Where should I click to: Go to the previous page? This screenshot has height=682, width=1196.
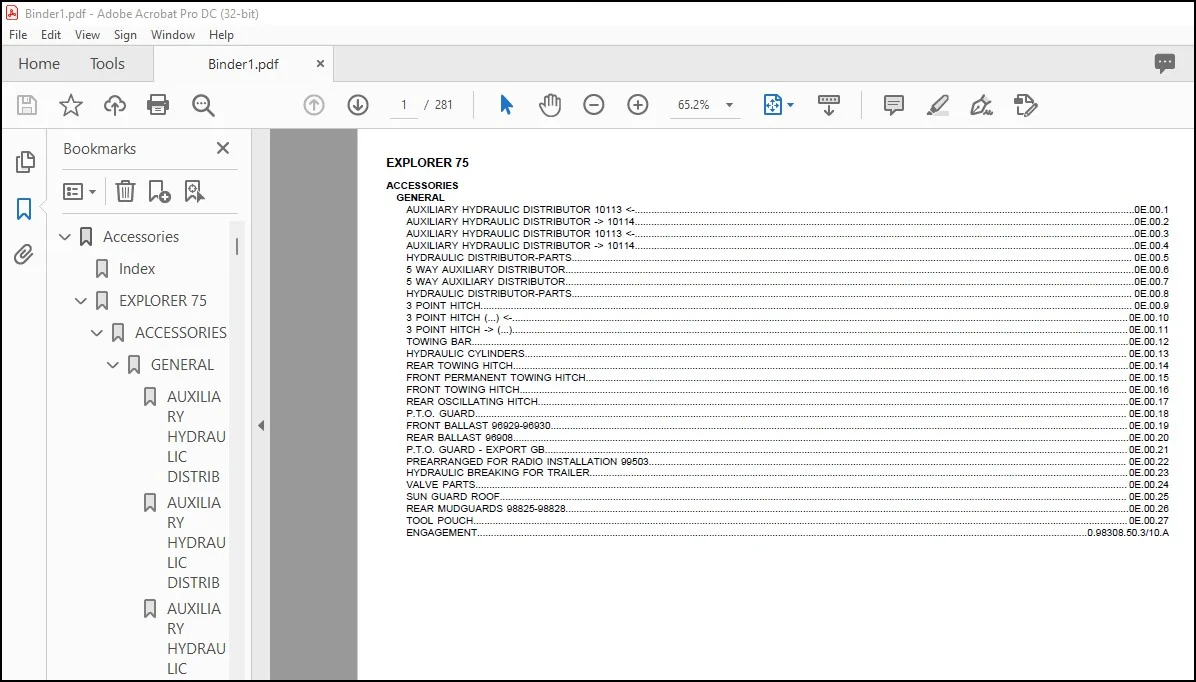[x=313, y=105]
